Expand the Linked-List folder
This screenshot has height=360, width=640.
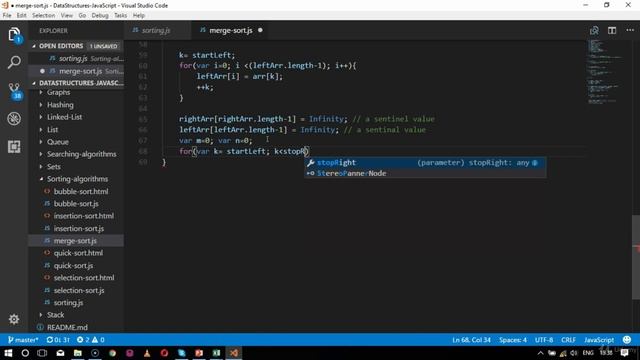pos(64,117)
